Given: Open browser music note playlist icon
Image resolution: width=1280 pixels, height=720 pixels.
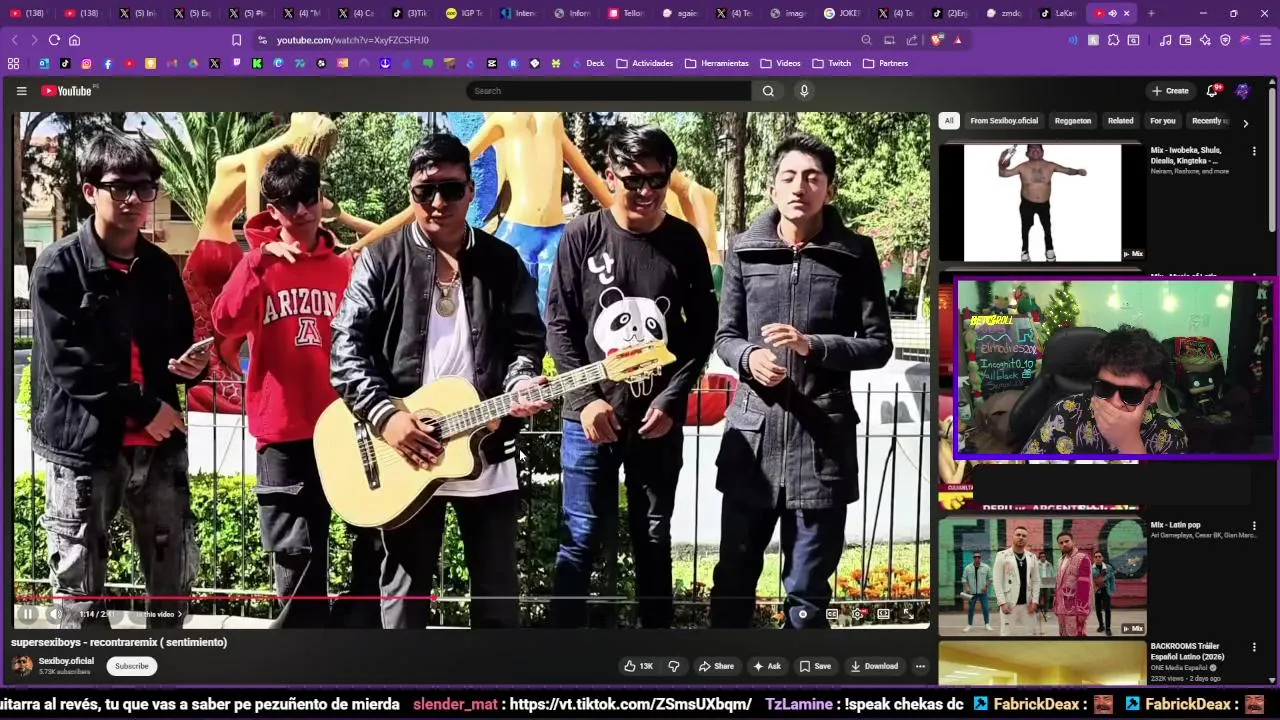Looking at the screenshot, I should coord(1165,40).
